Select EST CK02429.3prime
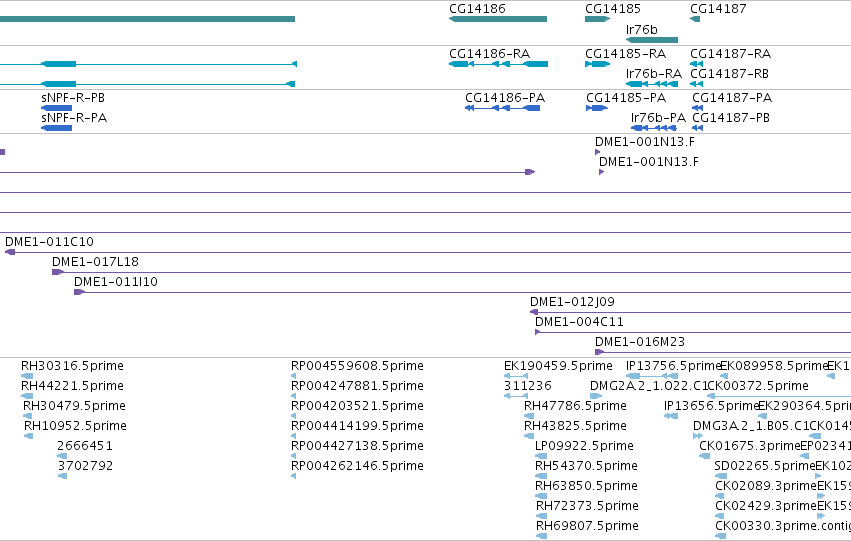851x541 pixels. click(766, 506)
